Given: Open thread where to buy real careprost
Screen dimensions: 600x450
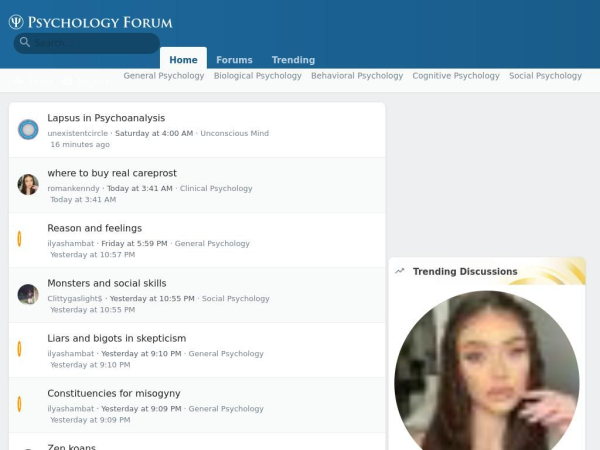Looking at the screenshot, I should (112, 173).
